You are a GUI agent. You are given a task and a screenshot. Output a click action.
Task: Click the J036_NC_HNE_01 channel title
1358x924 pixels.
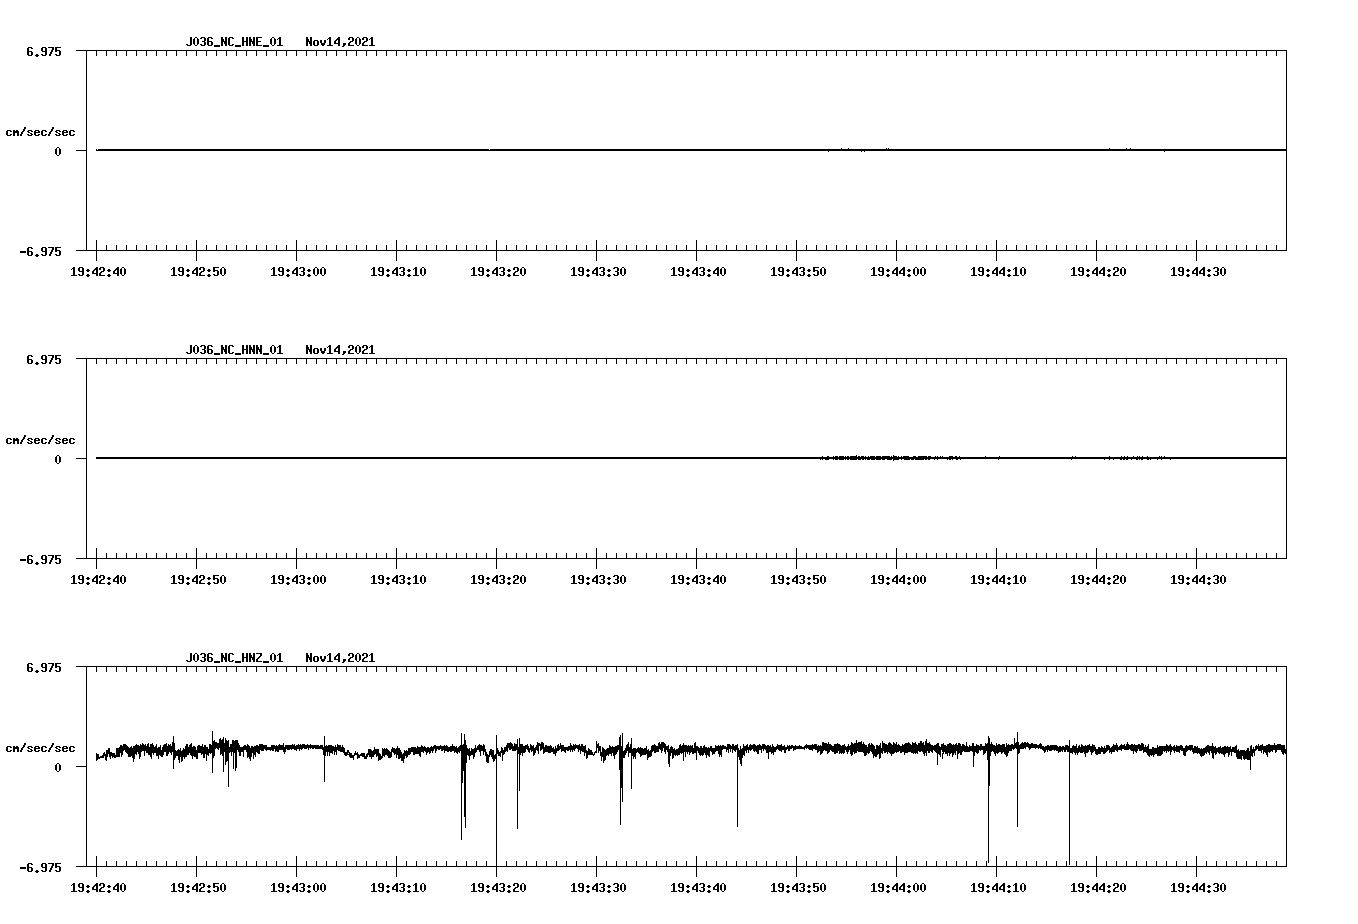234,42
